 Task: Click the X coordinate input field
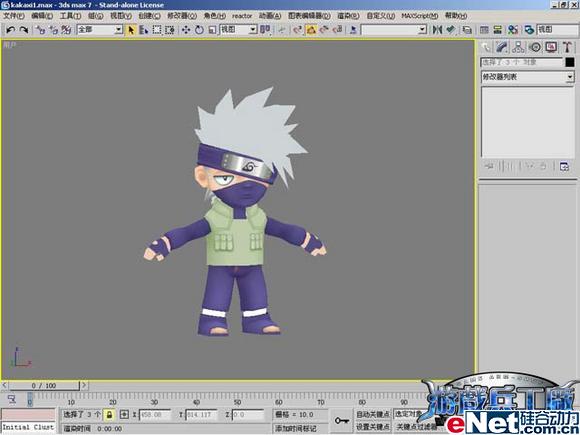(x=155, y=415)
